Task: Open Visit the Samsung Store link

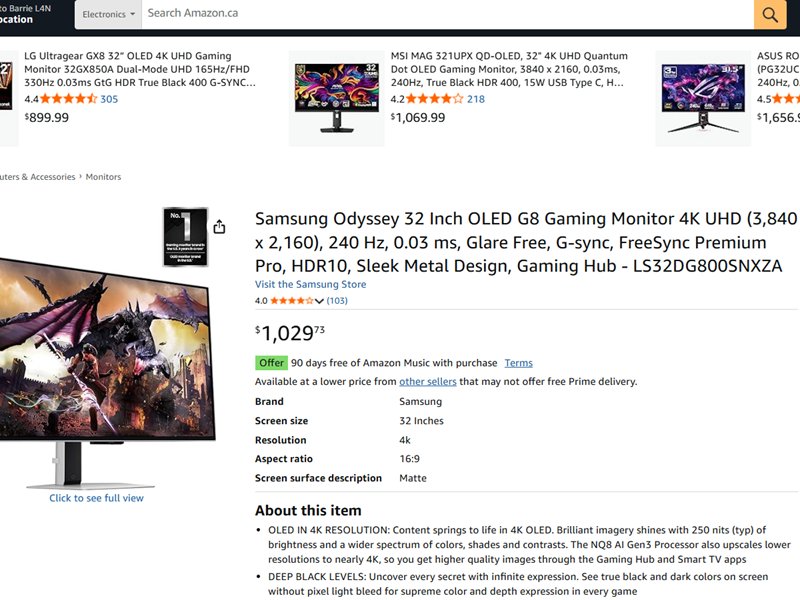Action: coord(310,284)
